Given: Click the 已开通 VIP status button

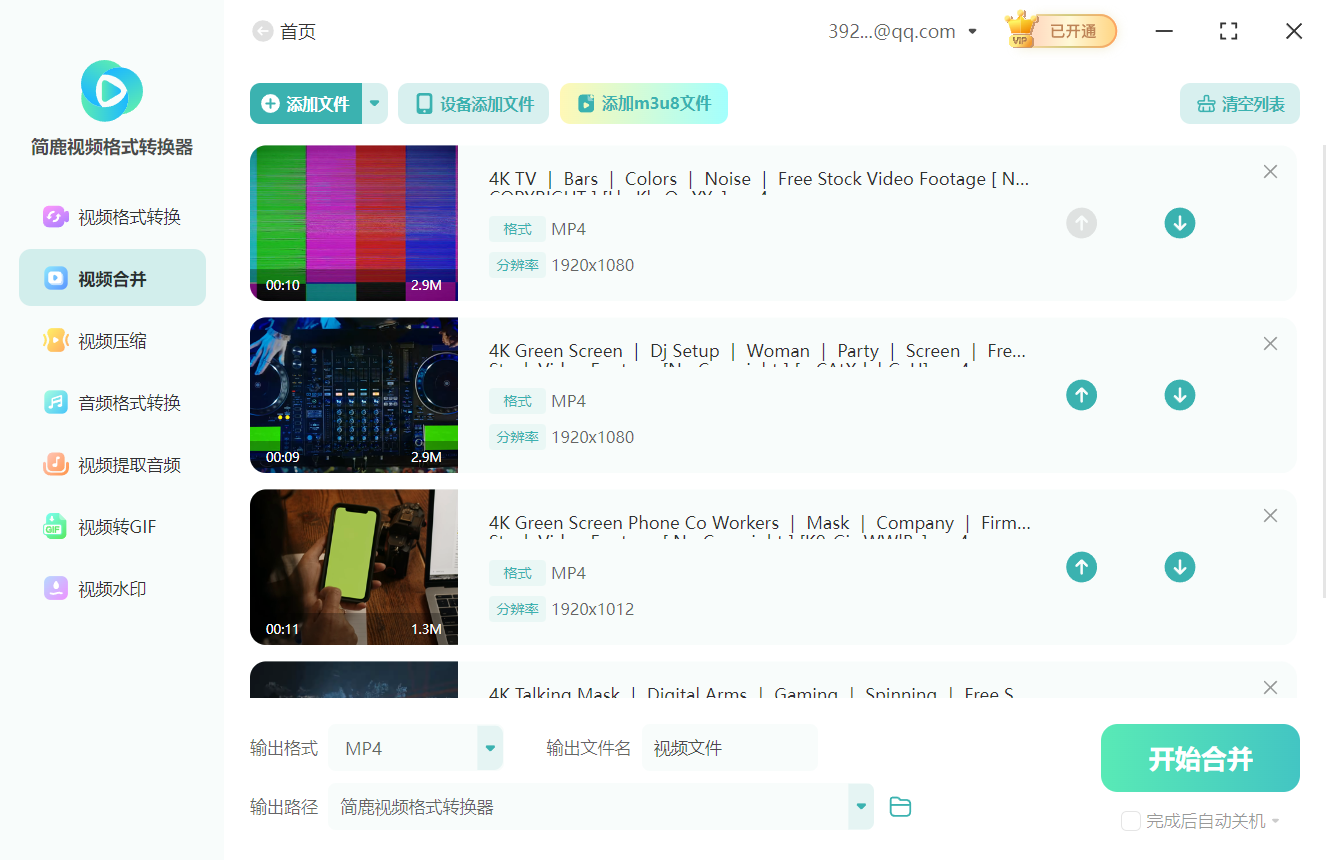Looking at the screenshot, I should point(1073,31).
